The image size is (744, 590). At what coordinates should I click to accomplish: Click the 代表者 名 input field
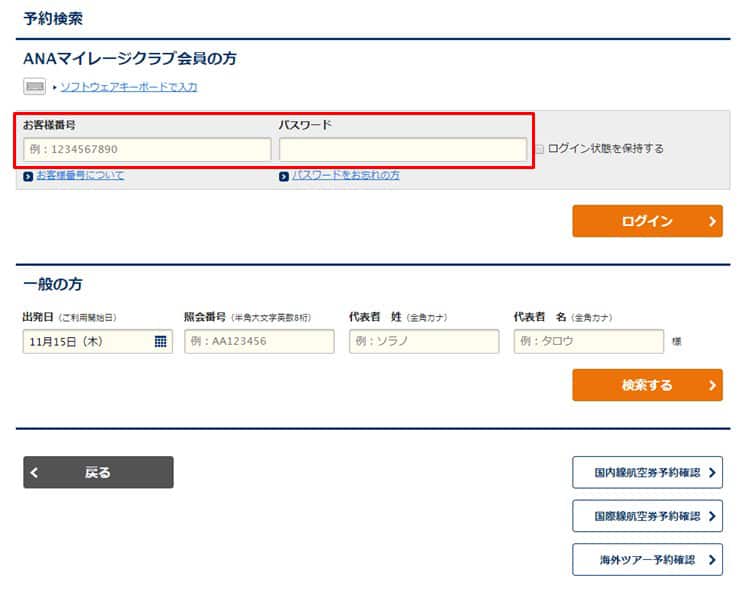tap(588, 342)
